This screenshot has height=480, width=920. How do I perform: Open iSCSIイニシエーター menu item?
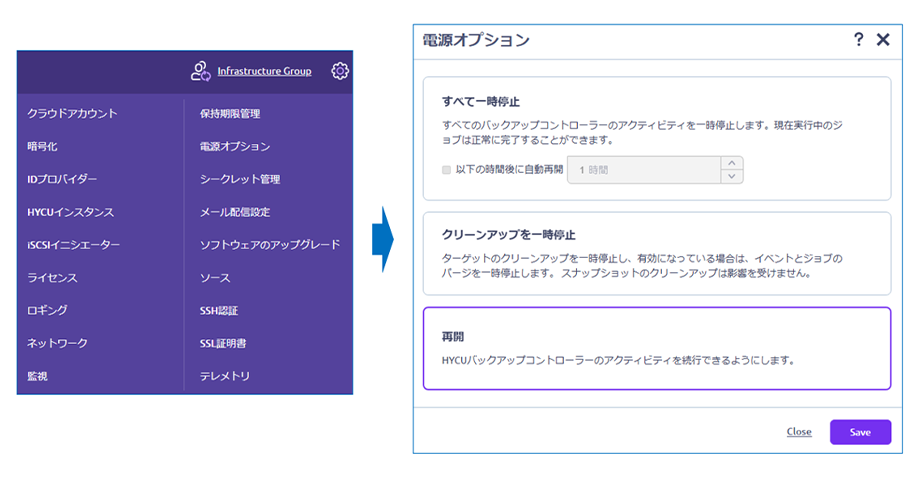[x=73, y=245]
